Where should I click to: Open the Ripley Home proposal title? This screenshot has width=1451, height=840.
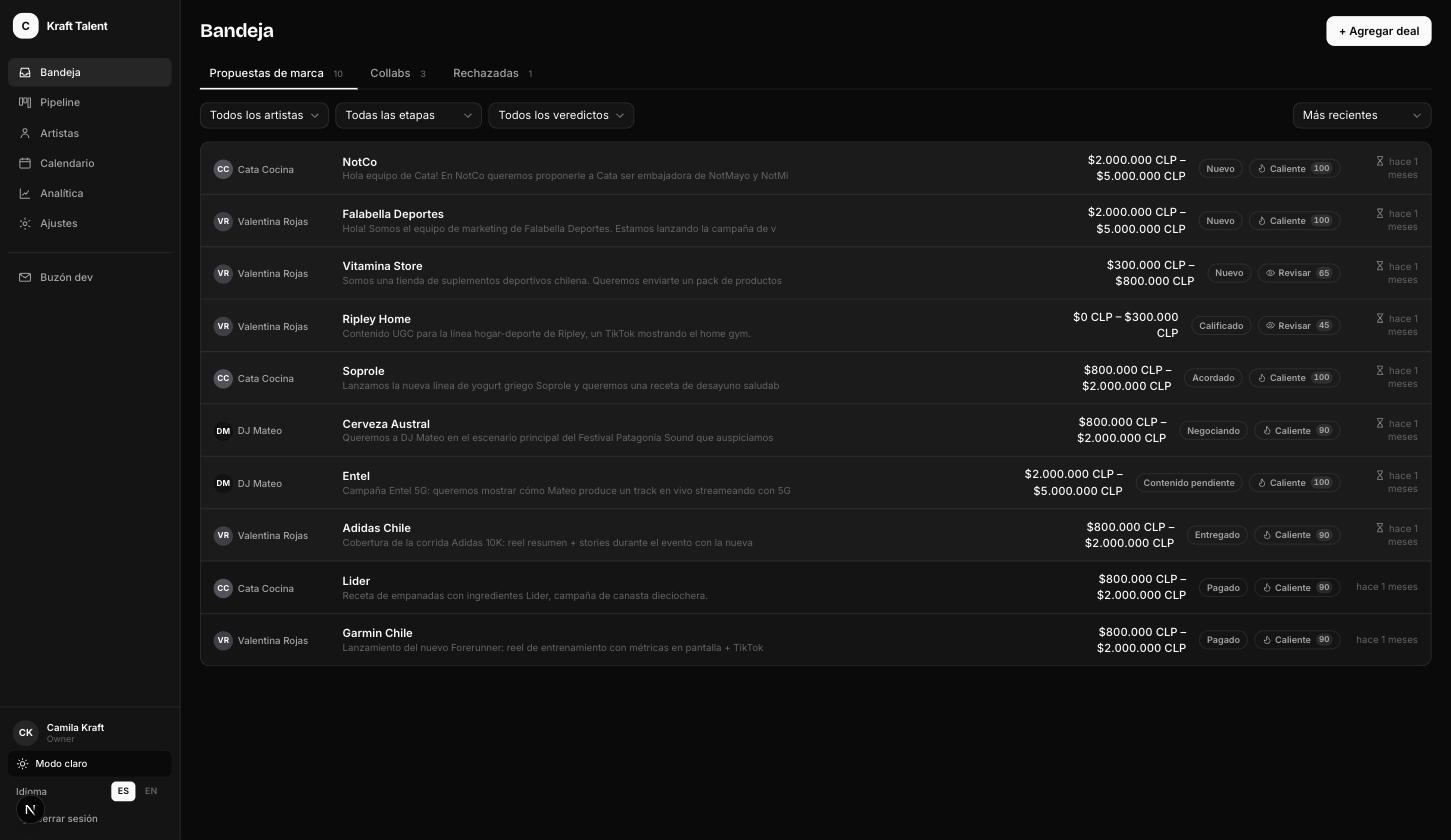point(376,319)
